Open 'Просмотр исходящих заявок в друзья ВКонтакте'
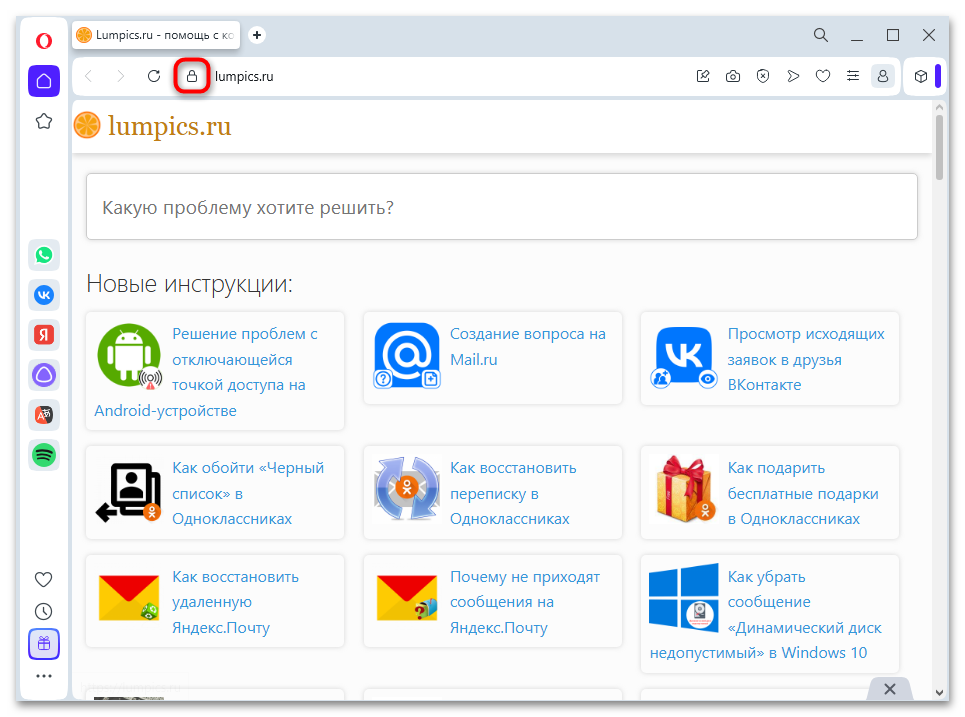 click(x=806, y=359)
